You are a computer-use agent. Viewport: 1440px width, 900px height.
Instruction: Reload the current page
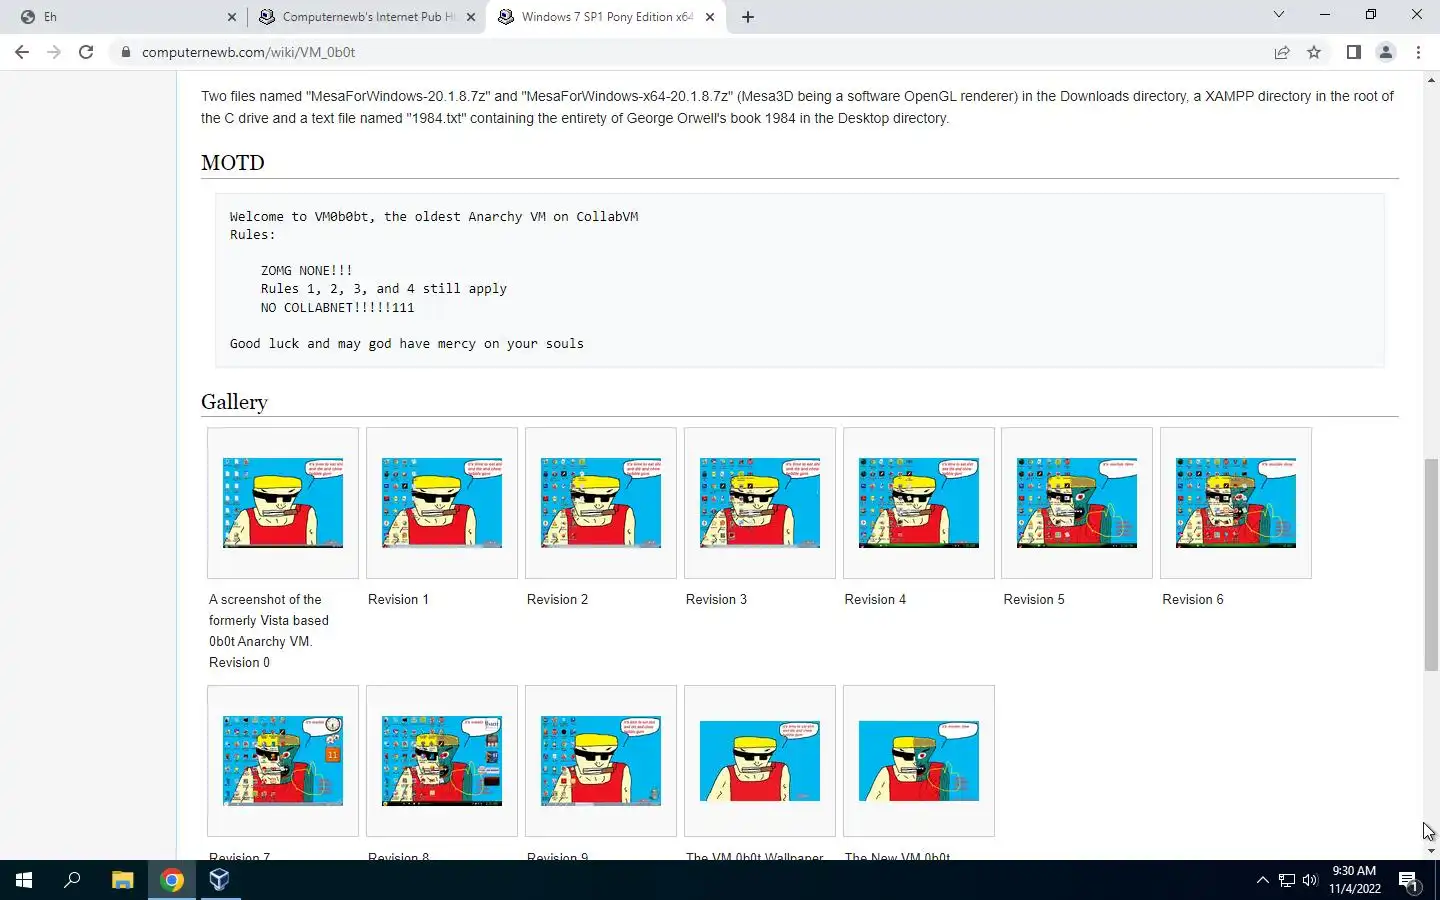[86, 52]
